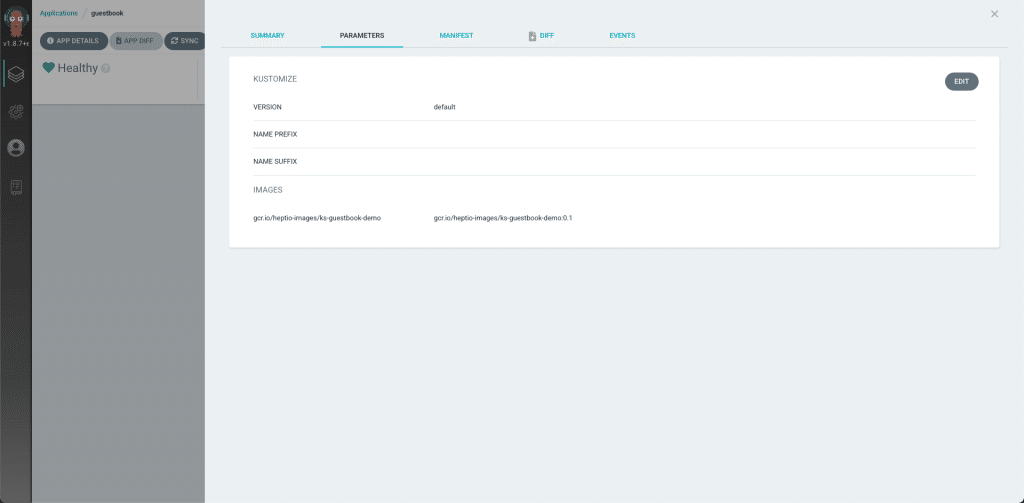
Task: Click the version value 'default'
Action: (x=445, y=107)
